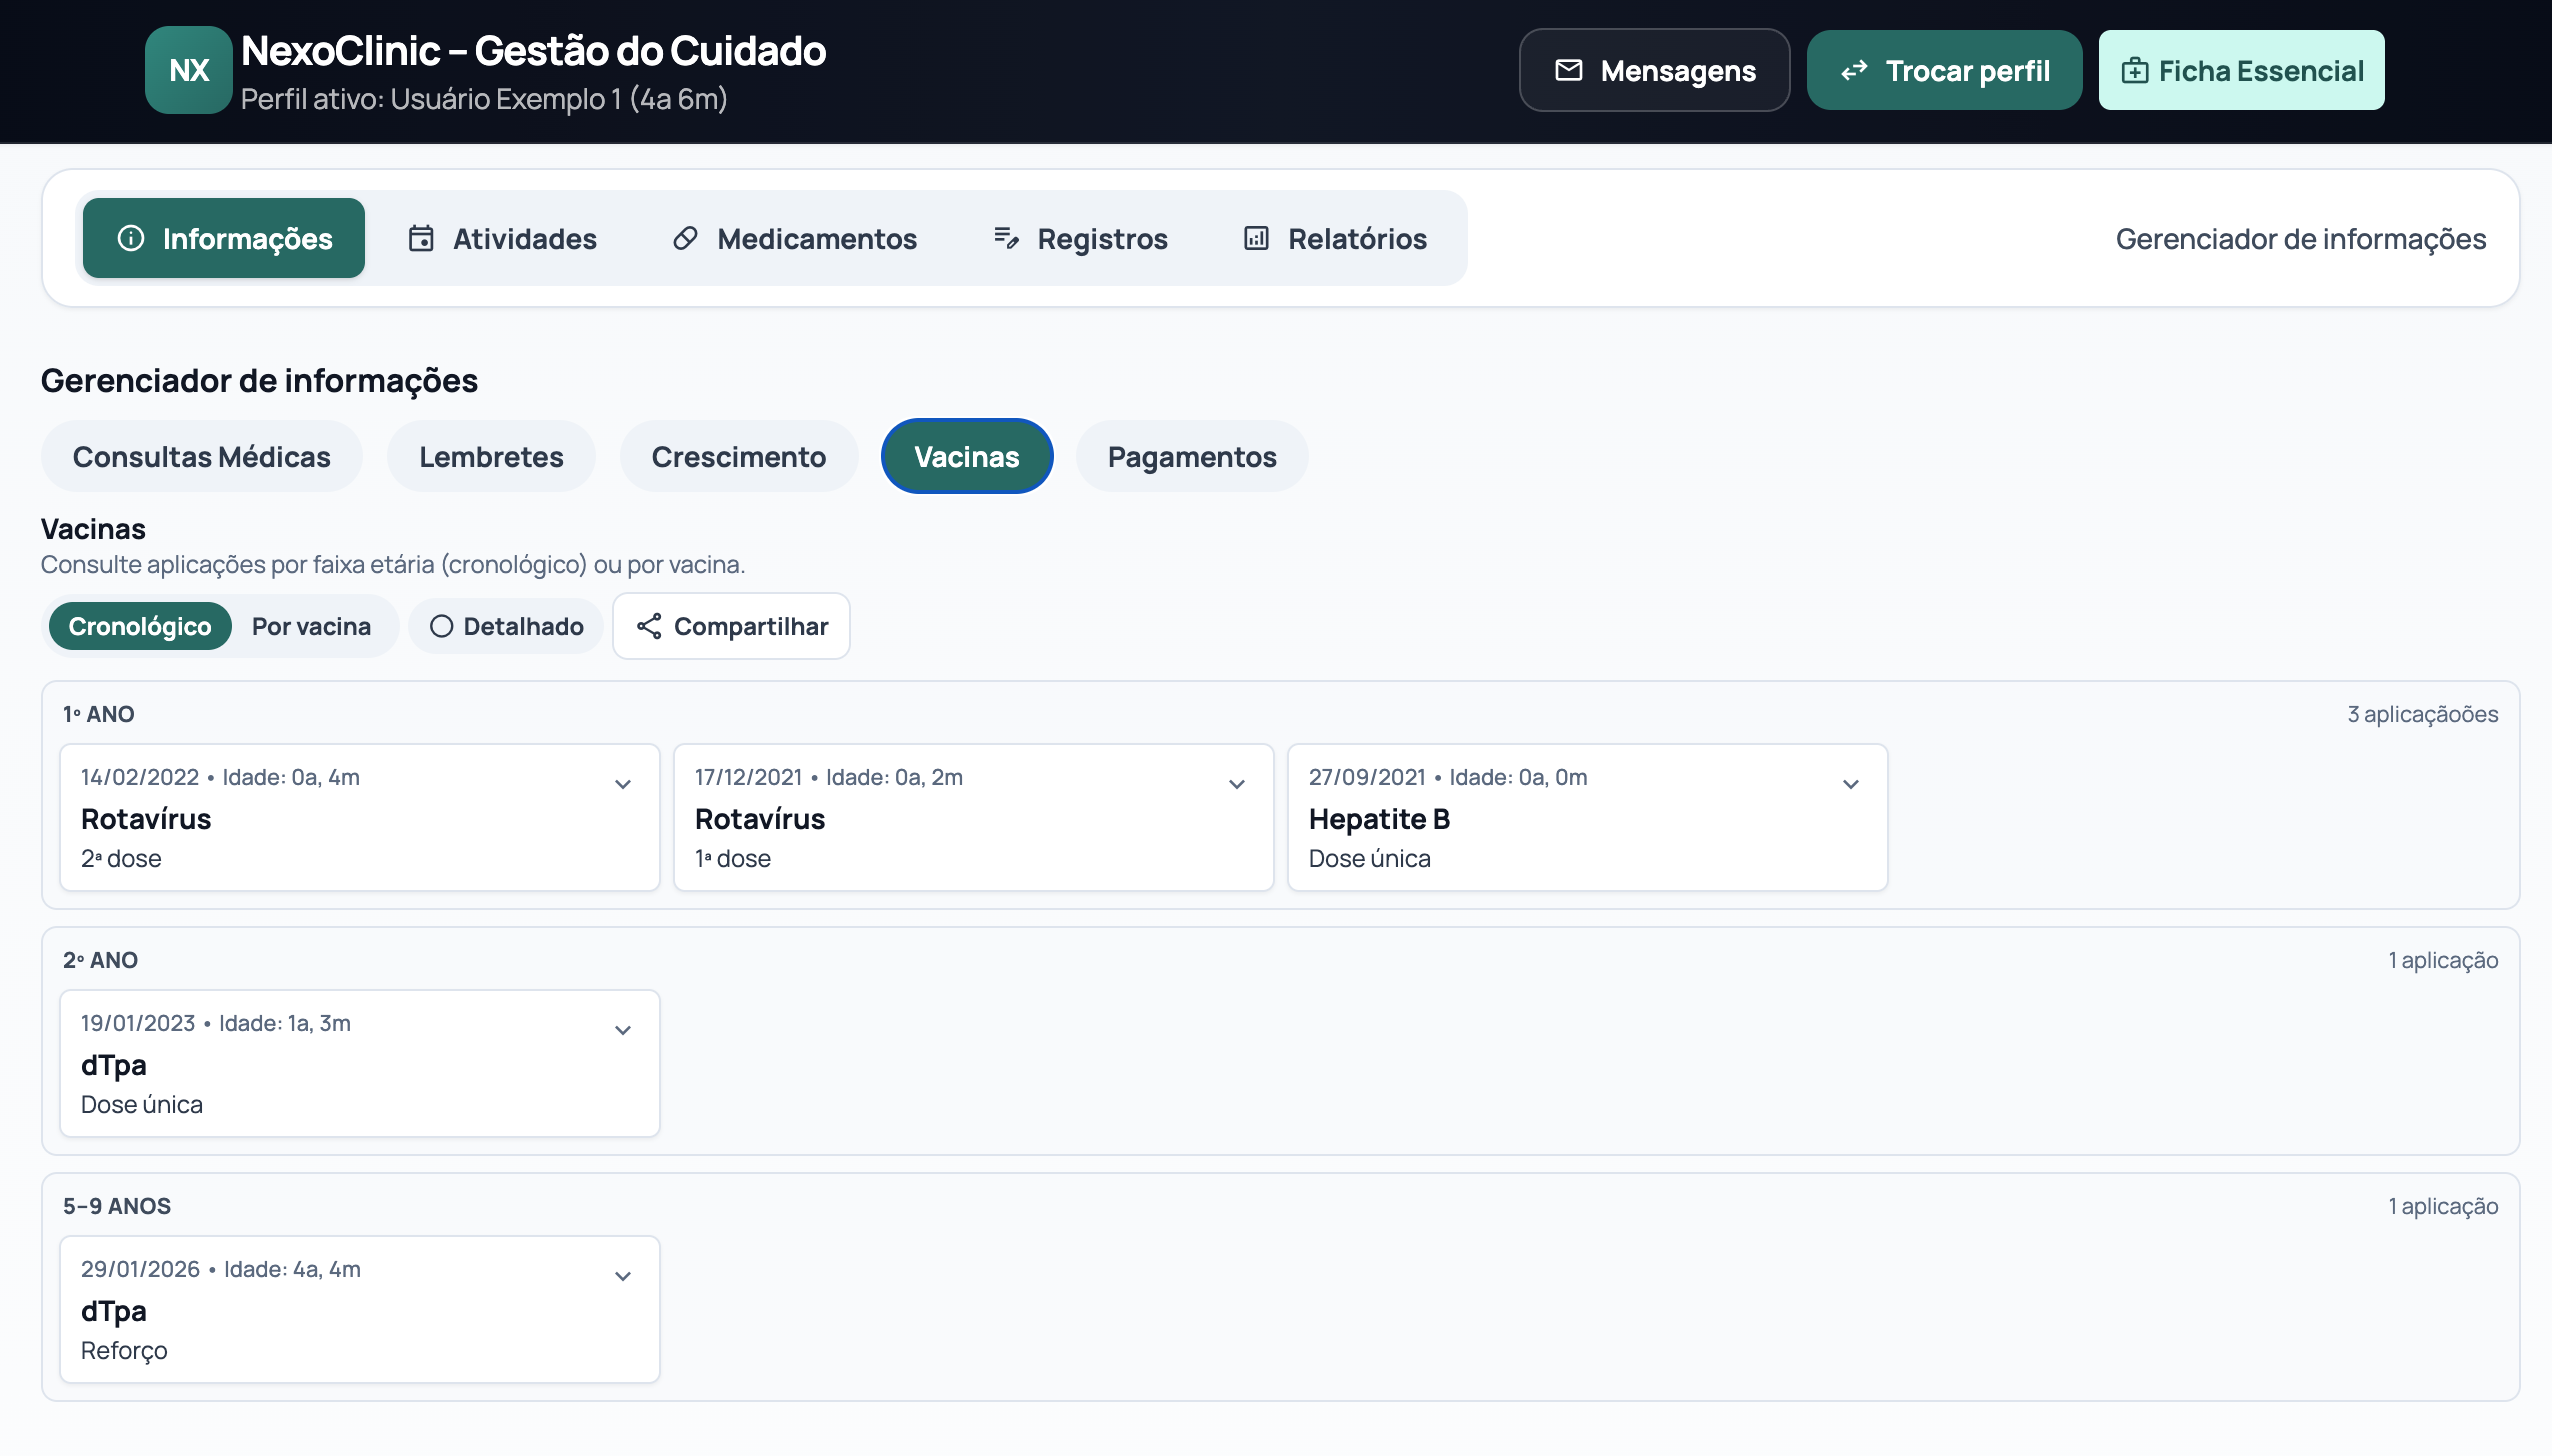Click the 17/12/2021 date text
The width and height of the screenshot is (2552, 1456).
click(x=749, y=777)
